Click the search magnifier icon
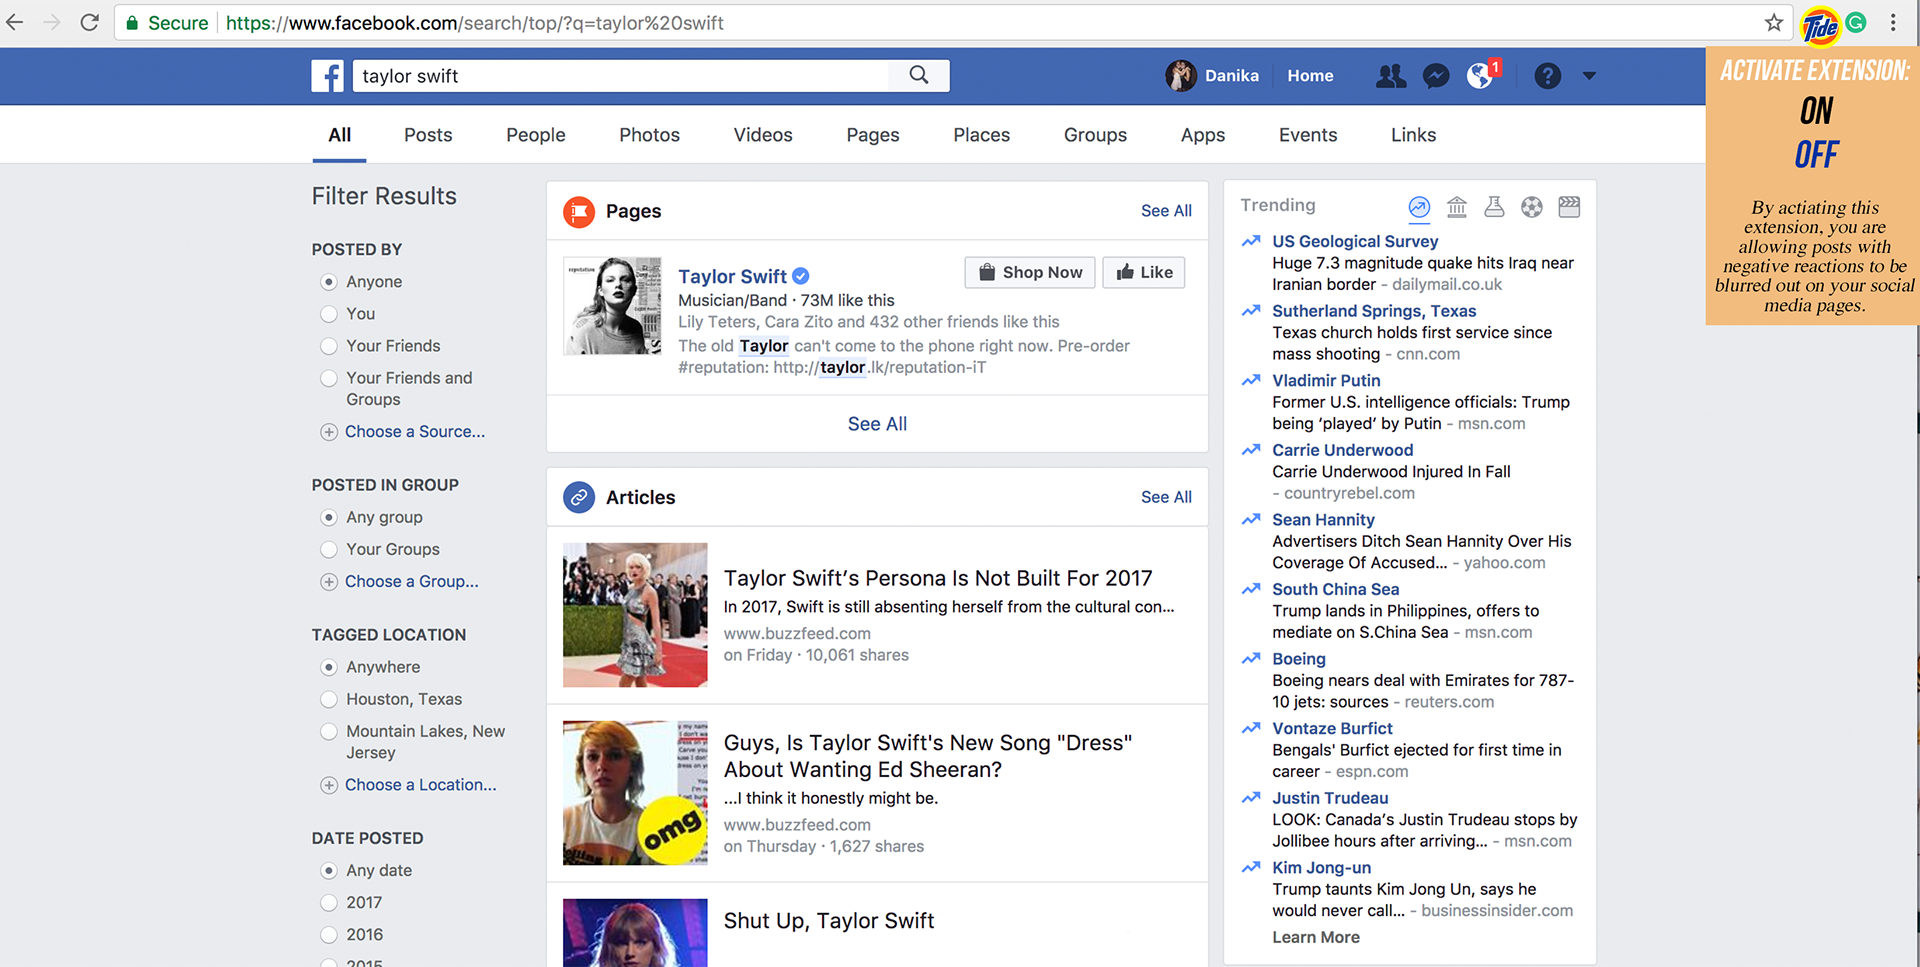The width and height of the screenshot is (1920, 967). click(x=918, y=75)
